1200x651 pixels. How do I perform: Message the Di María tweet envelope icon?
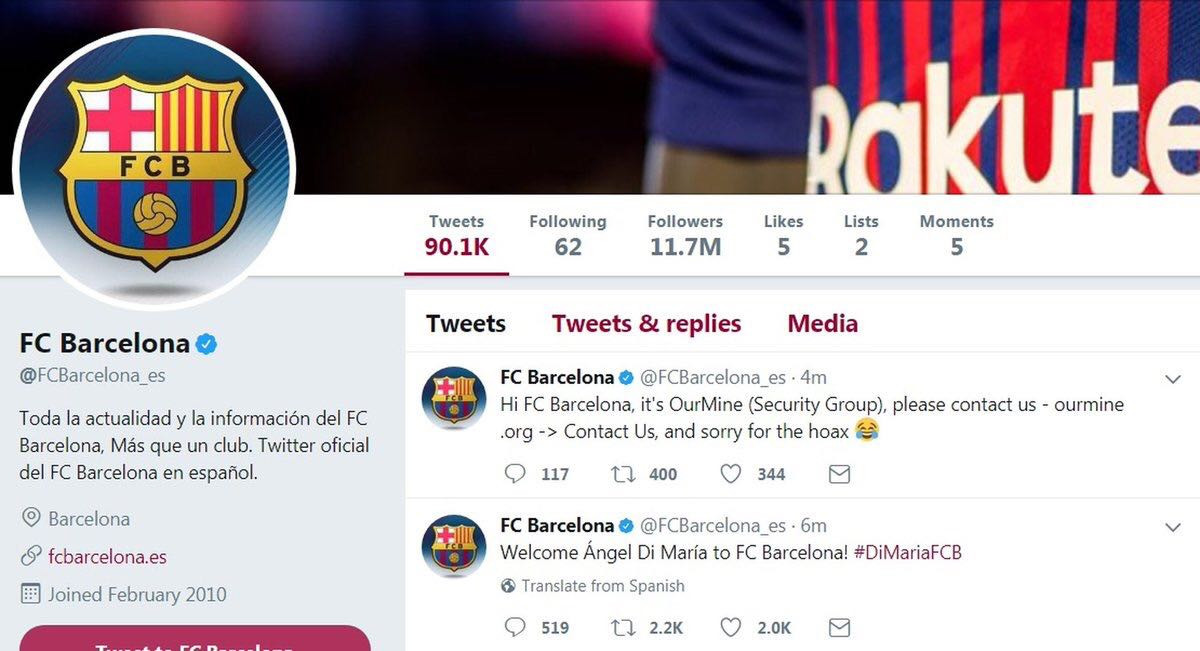pyautogui.click(x=840, y=627)
